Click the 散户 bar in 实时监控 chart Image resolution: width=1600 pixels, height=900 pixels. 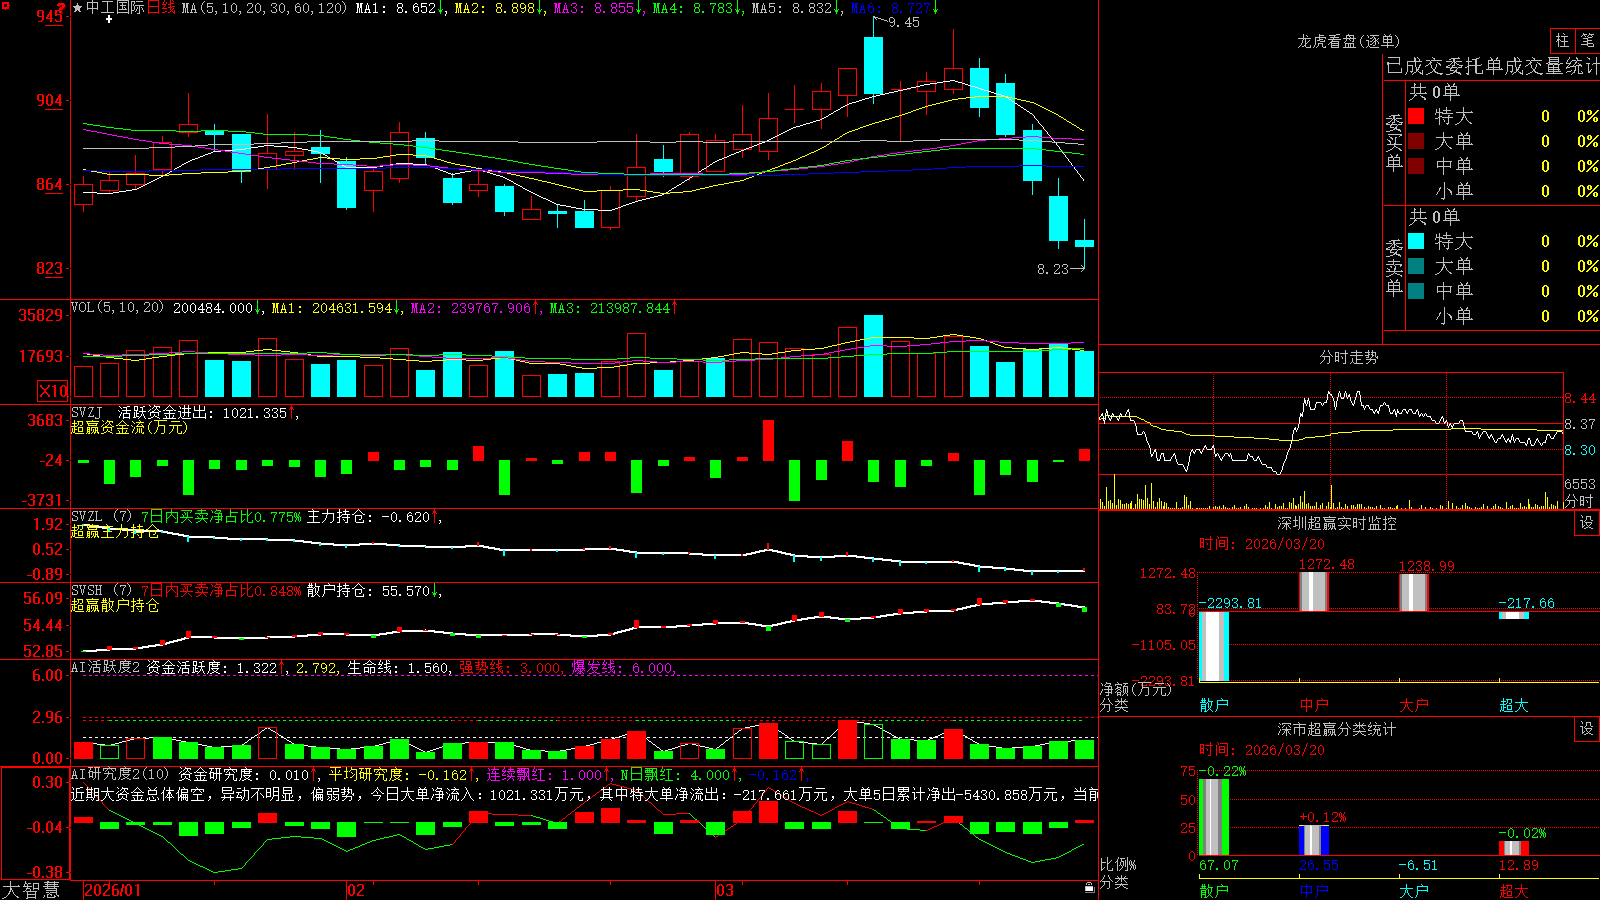click(1214, 646)
